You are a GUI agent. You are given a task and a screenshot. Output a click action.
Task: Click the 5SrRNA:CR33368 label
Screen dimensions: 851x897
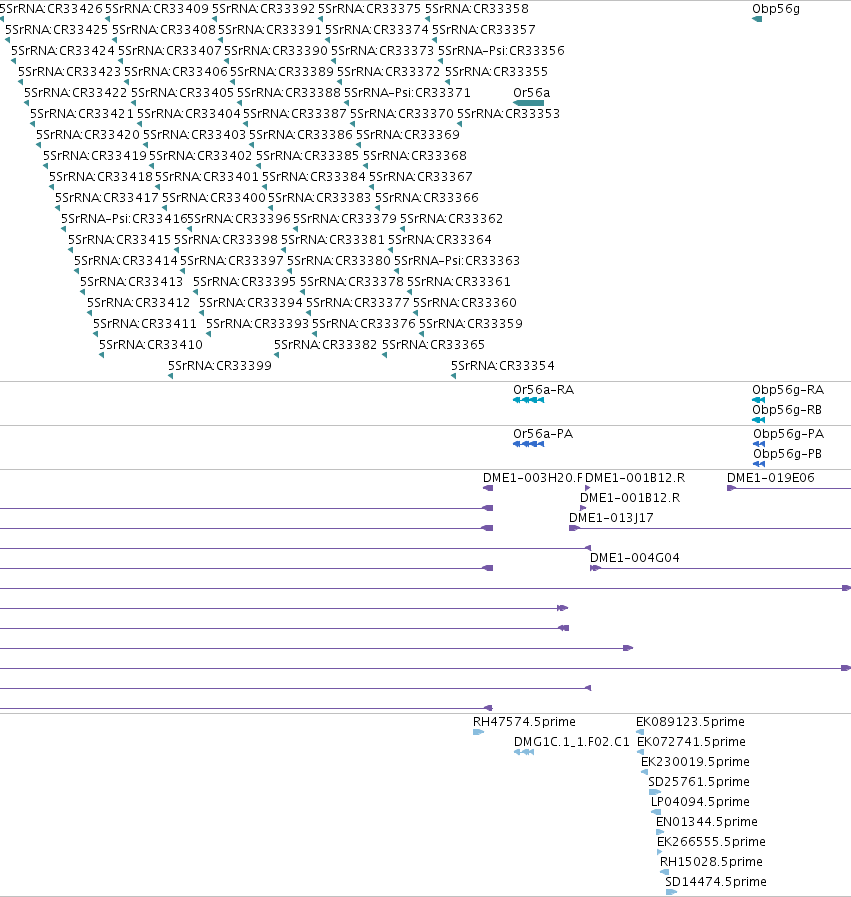(x=415, y=156)
